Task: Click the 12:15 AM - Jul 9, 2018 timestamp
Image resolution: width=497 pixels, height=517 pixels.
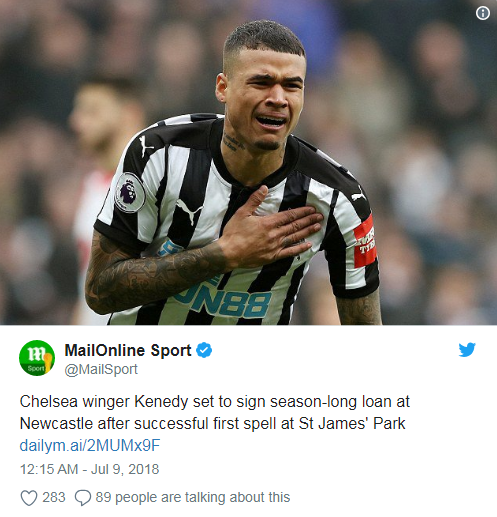Action: pyautogui.click(x=89, y=469)
